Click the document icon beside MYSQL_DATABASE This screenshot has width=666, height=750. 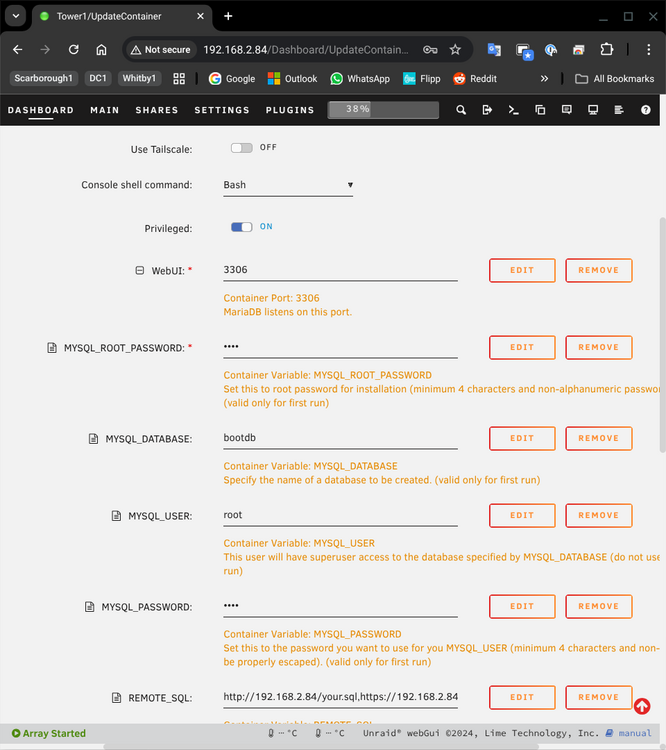[x=93, y=439]
